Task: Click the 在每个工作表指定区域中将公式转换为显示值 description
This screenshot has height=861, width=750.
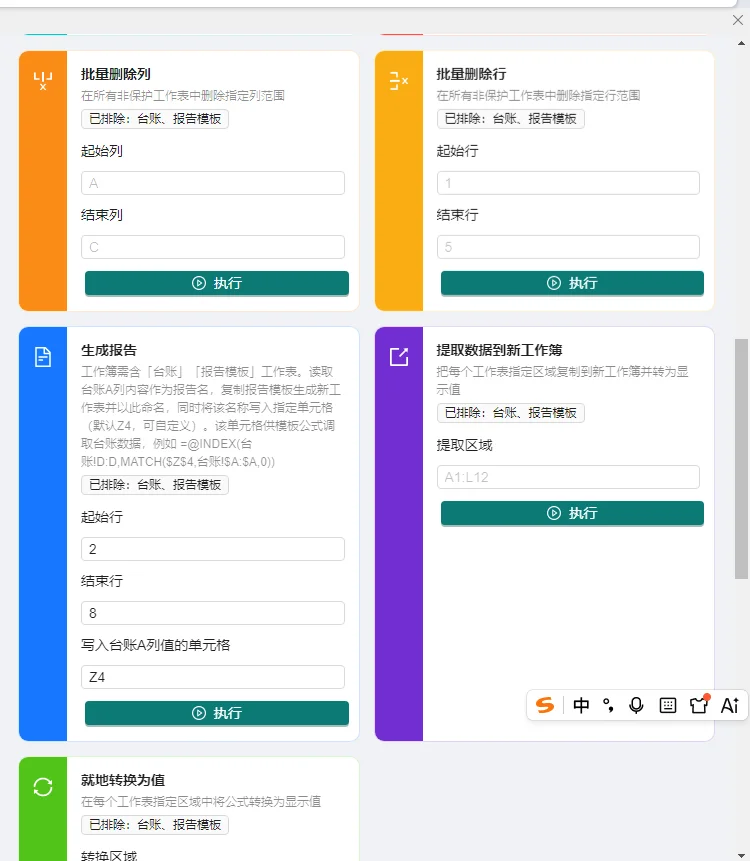Action: coord(201,802)
